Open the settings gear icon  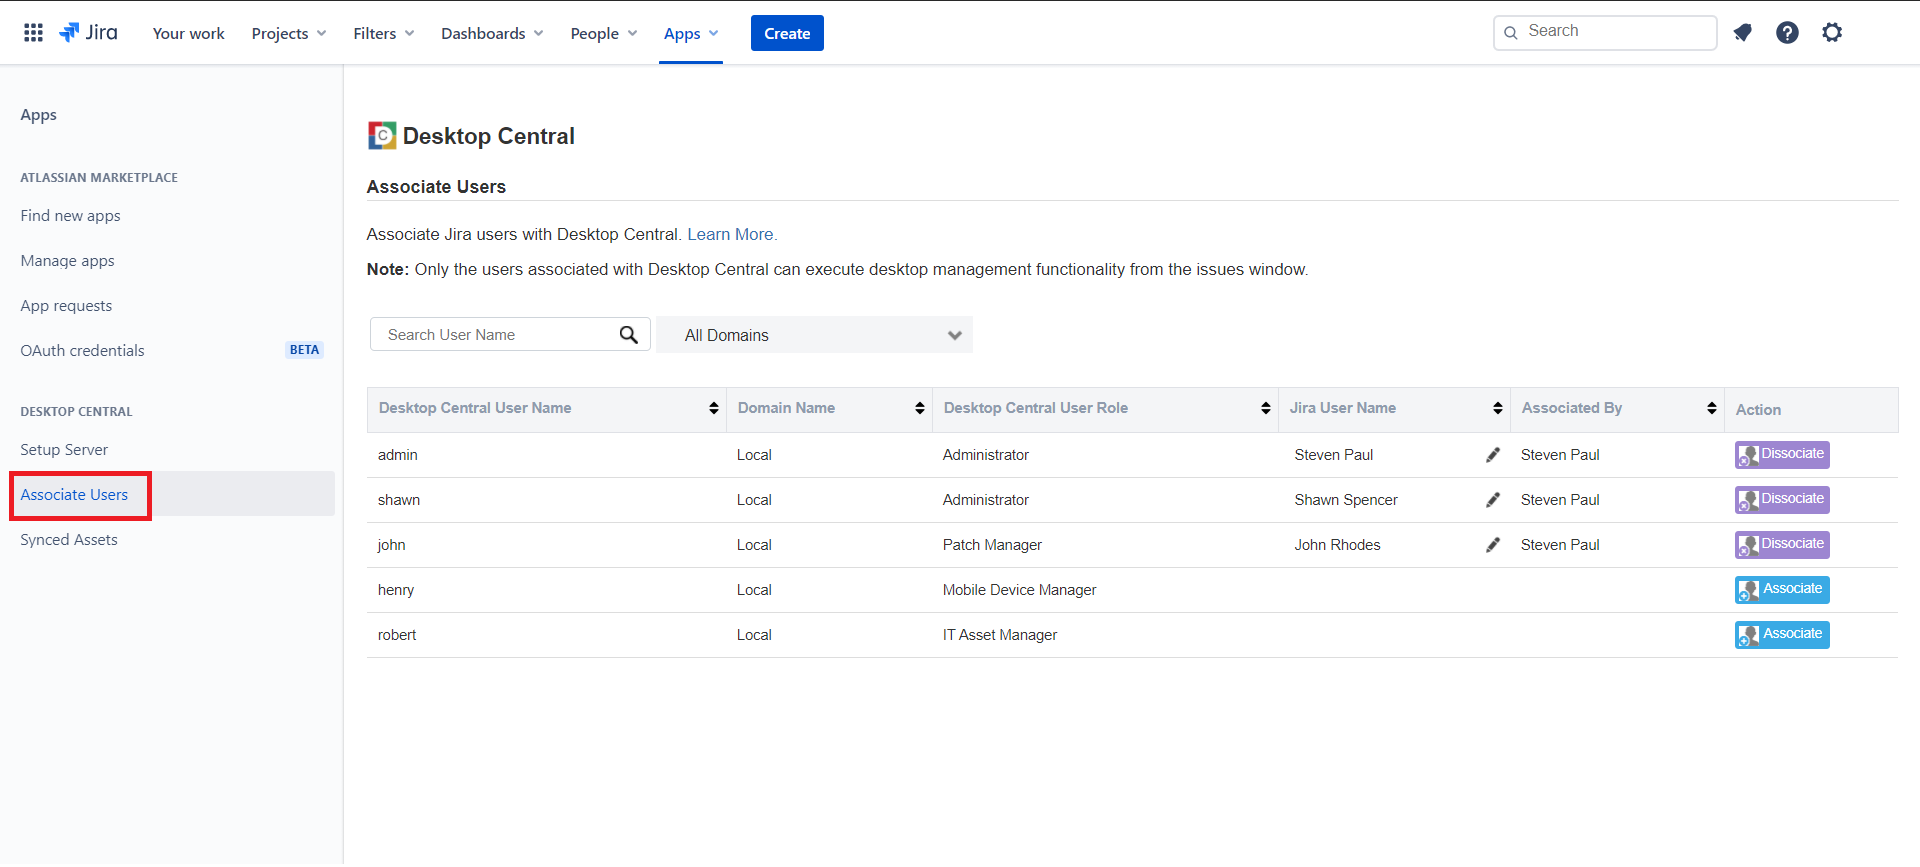click(1832, 33)
